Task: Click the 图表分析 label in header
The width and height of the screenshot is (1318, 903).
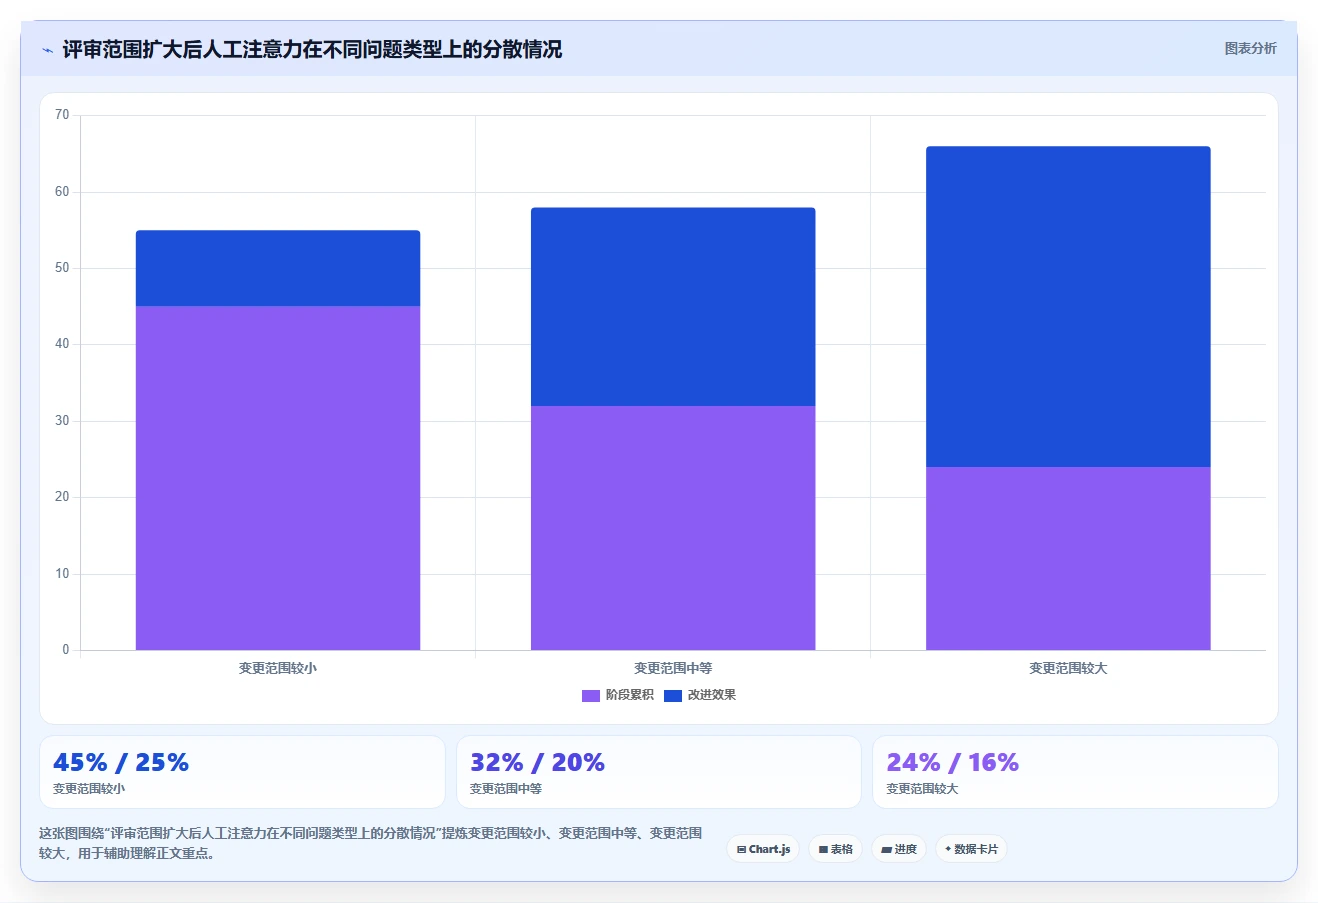Action: point(1250,48)
